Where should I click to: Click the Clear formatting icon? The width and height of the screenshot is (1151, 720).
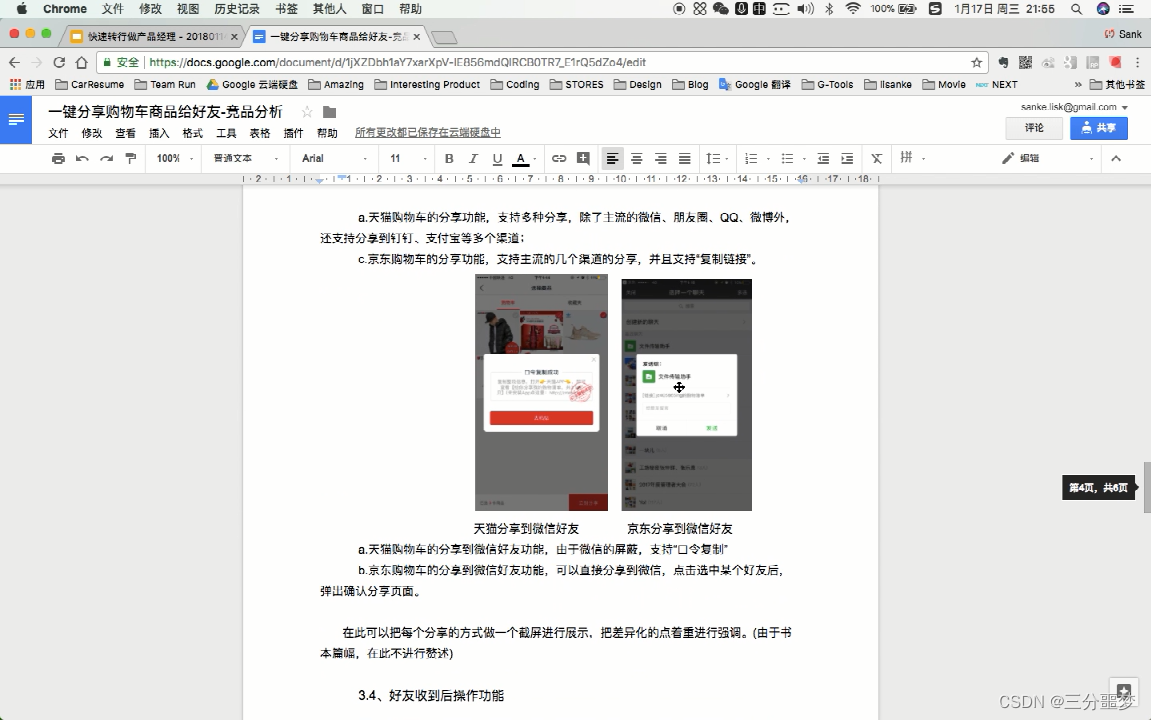(876, 158)
